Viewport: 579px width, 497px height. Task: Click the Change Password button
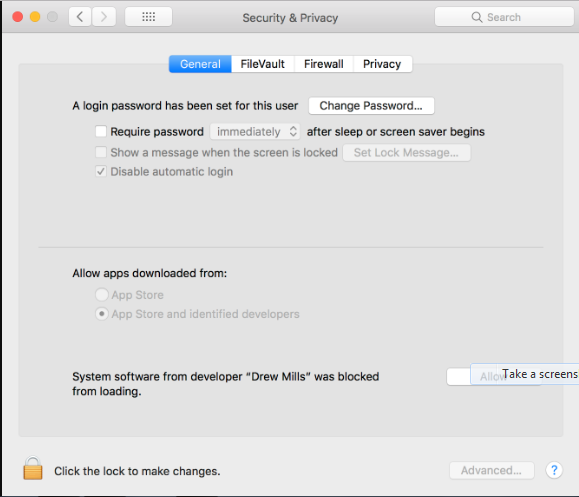[371, 106]
